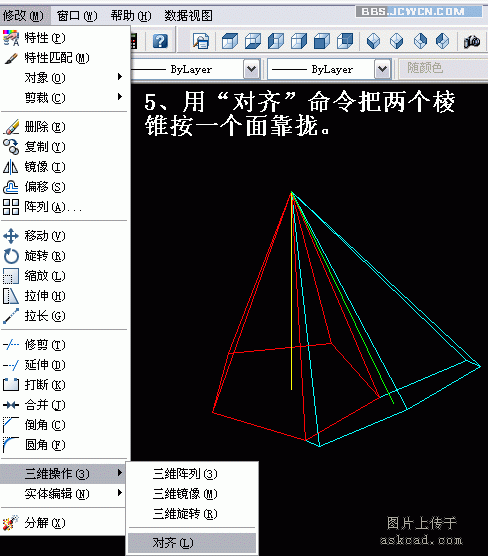Choose the 旋转(R) rotate icon
The image size is (488, 556).
[11, 256]
